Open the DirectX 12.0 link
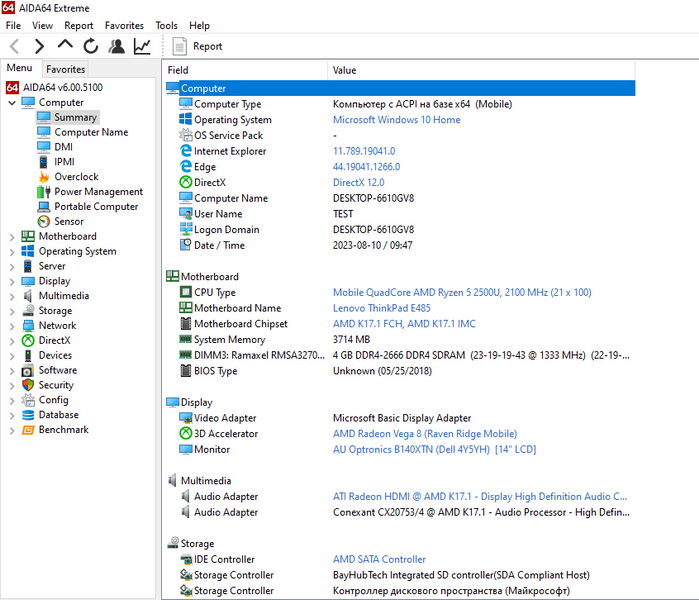 [x=358, y=182]
